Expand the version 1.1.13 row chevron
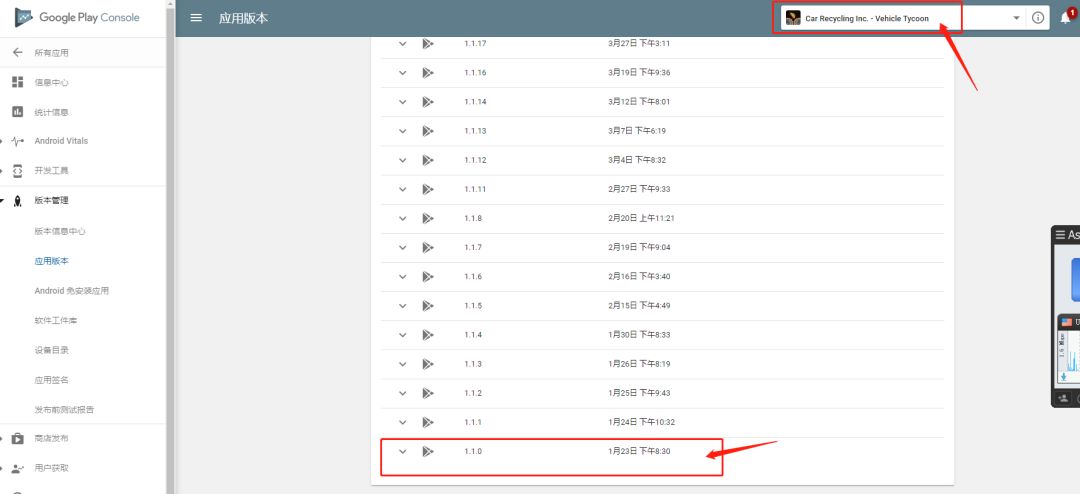 tap(403, 131)
